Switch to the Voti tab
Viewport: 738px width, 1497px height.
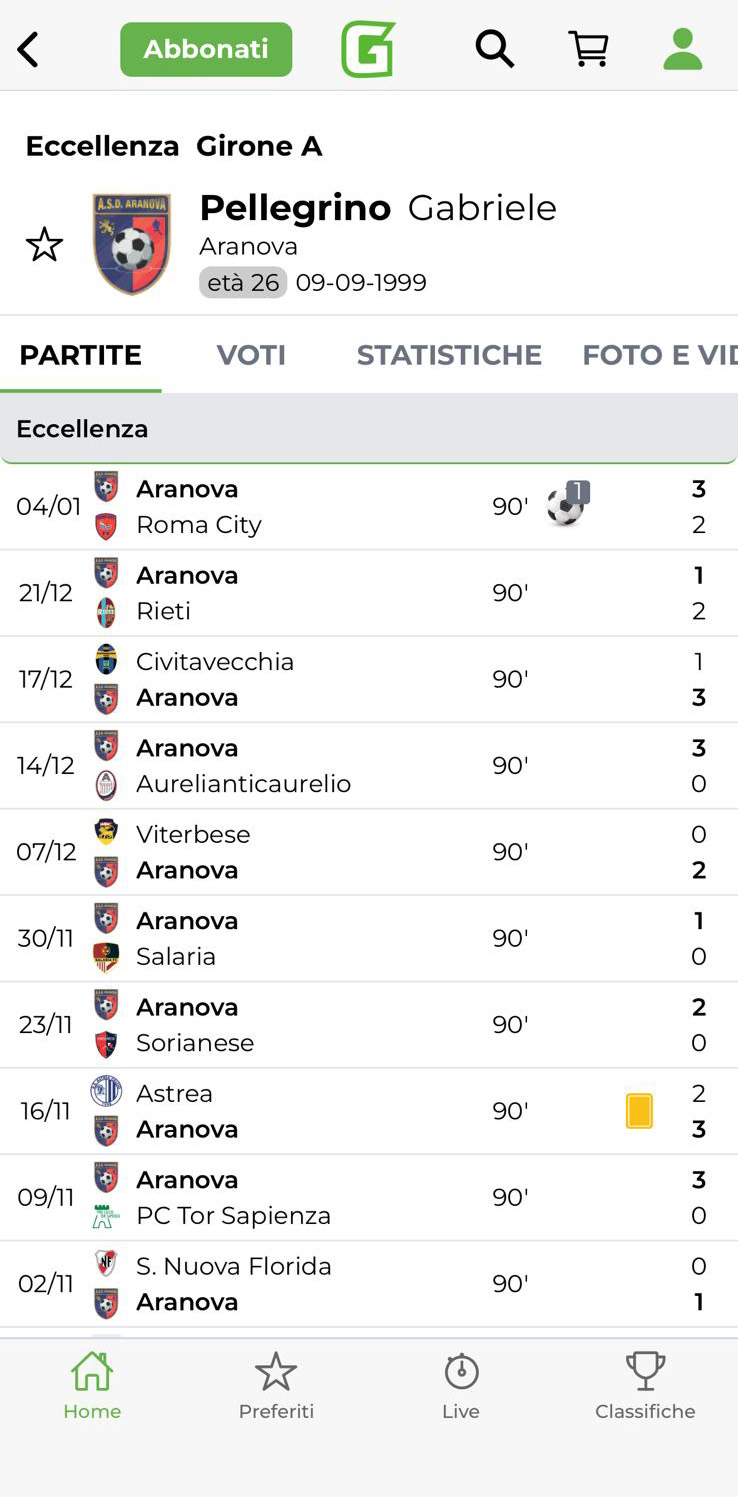click(x=251, y=355)
